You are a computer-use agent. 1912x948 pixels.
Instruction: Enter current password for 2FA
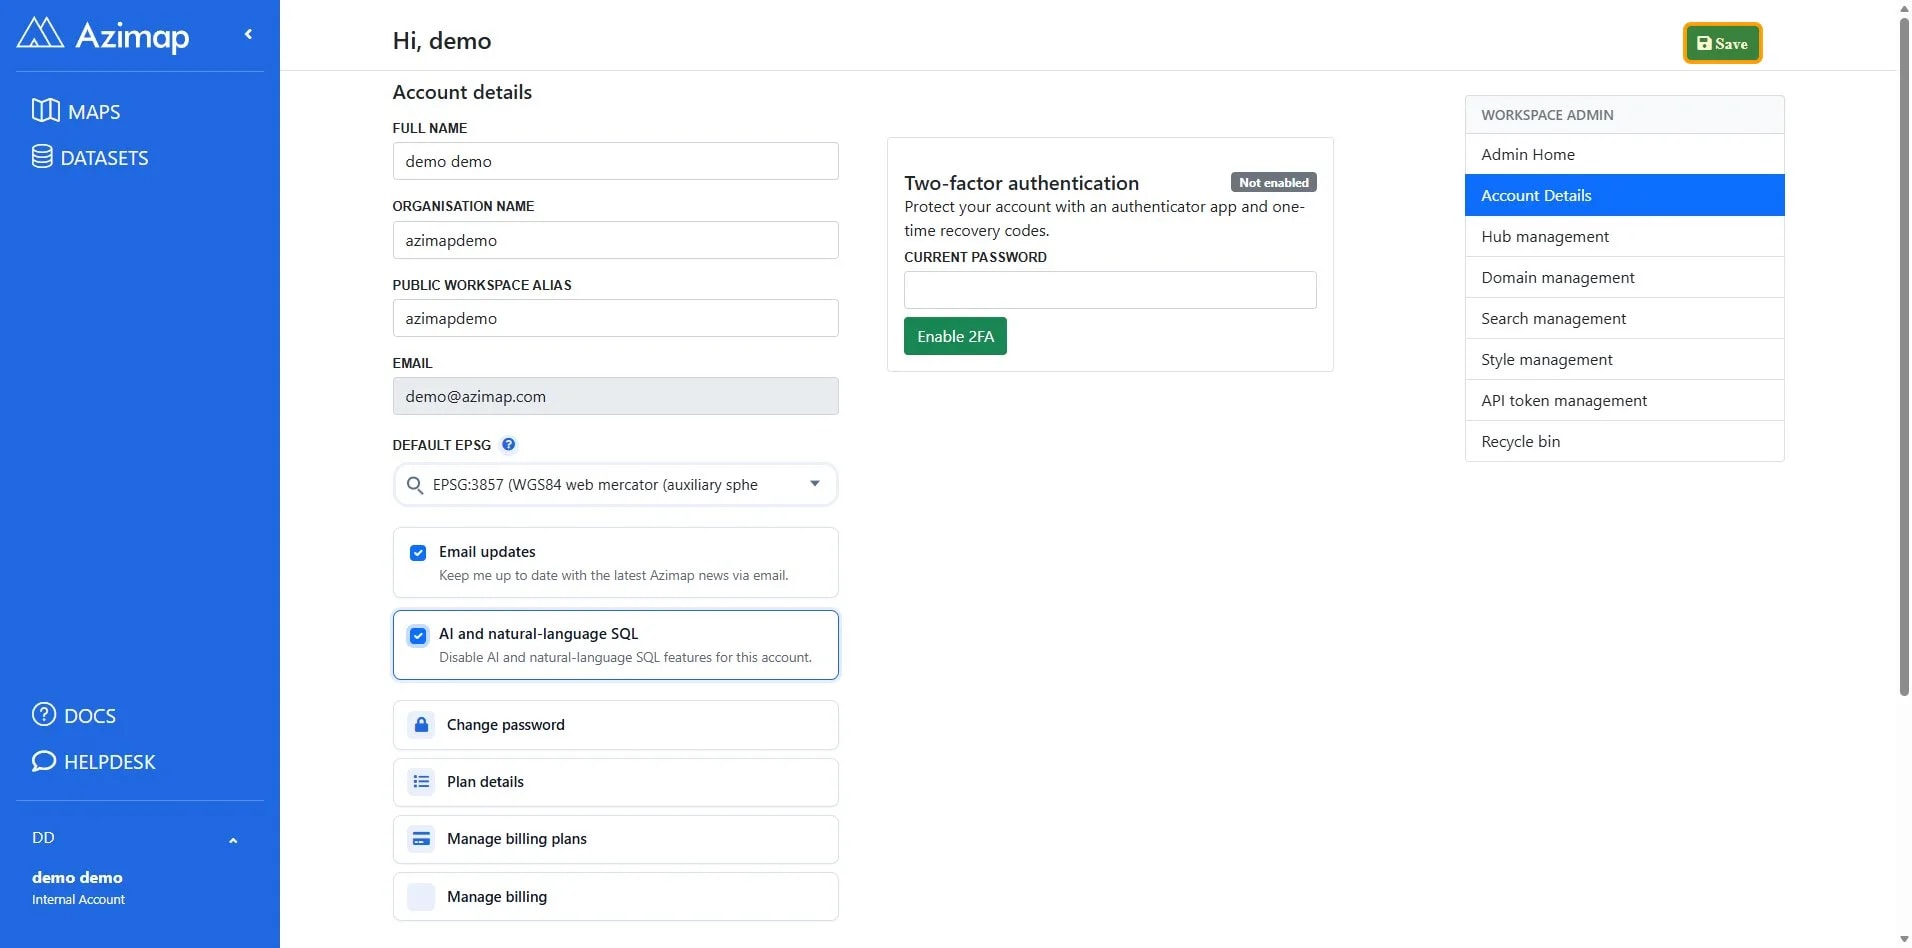(1110, 290)
